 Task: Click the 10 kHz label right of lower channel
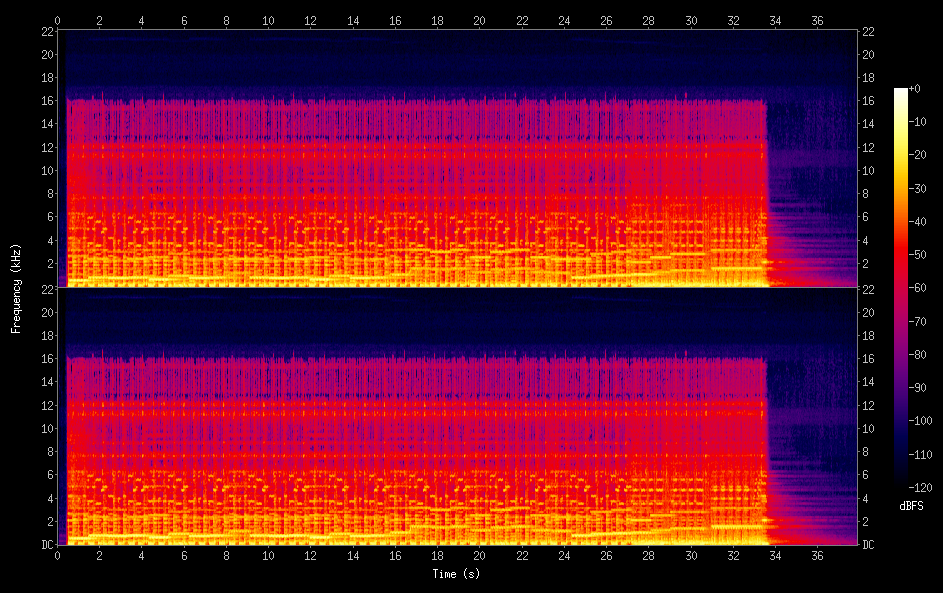click(870, 428)
